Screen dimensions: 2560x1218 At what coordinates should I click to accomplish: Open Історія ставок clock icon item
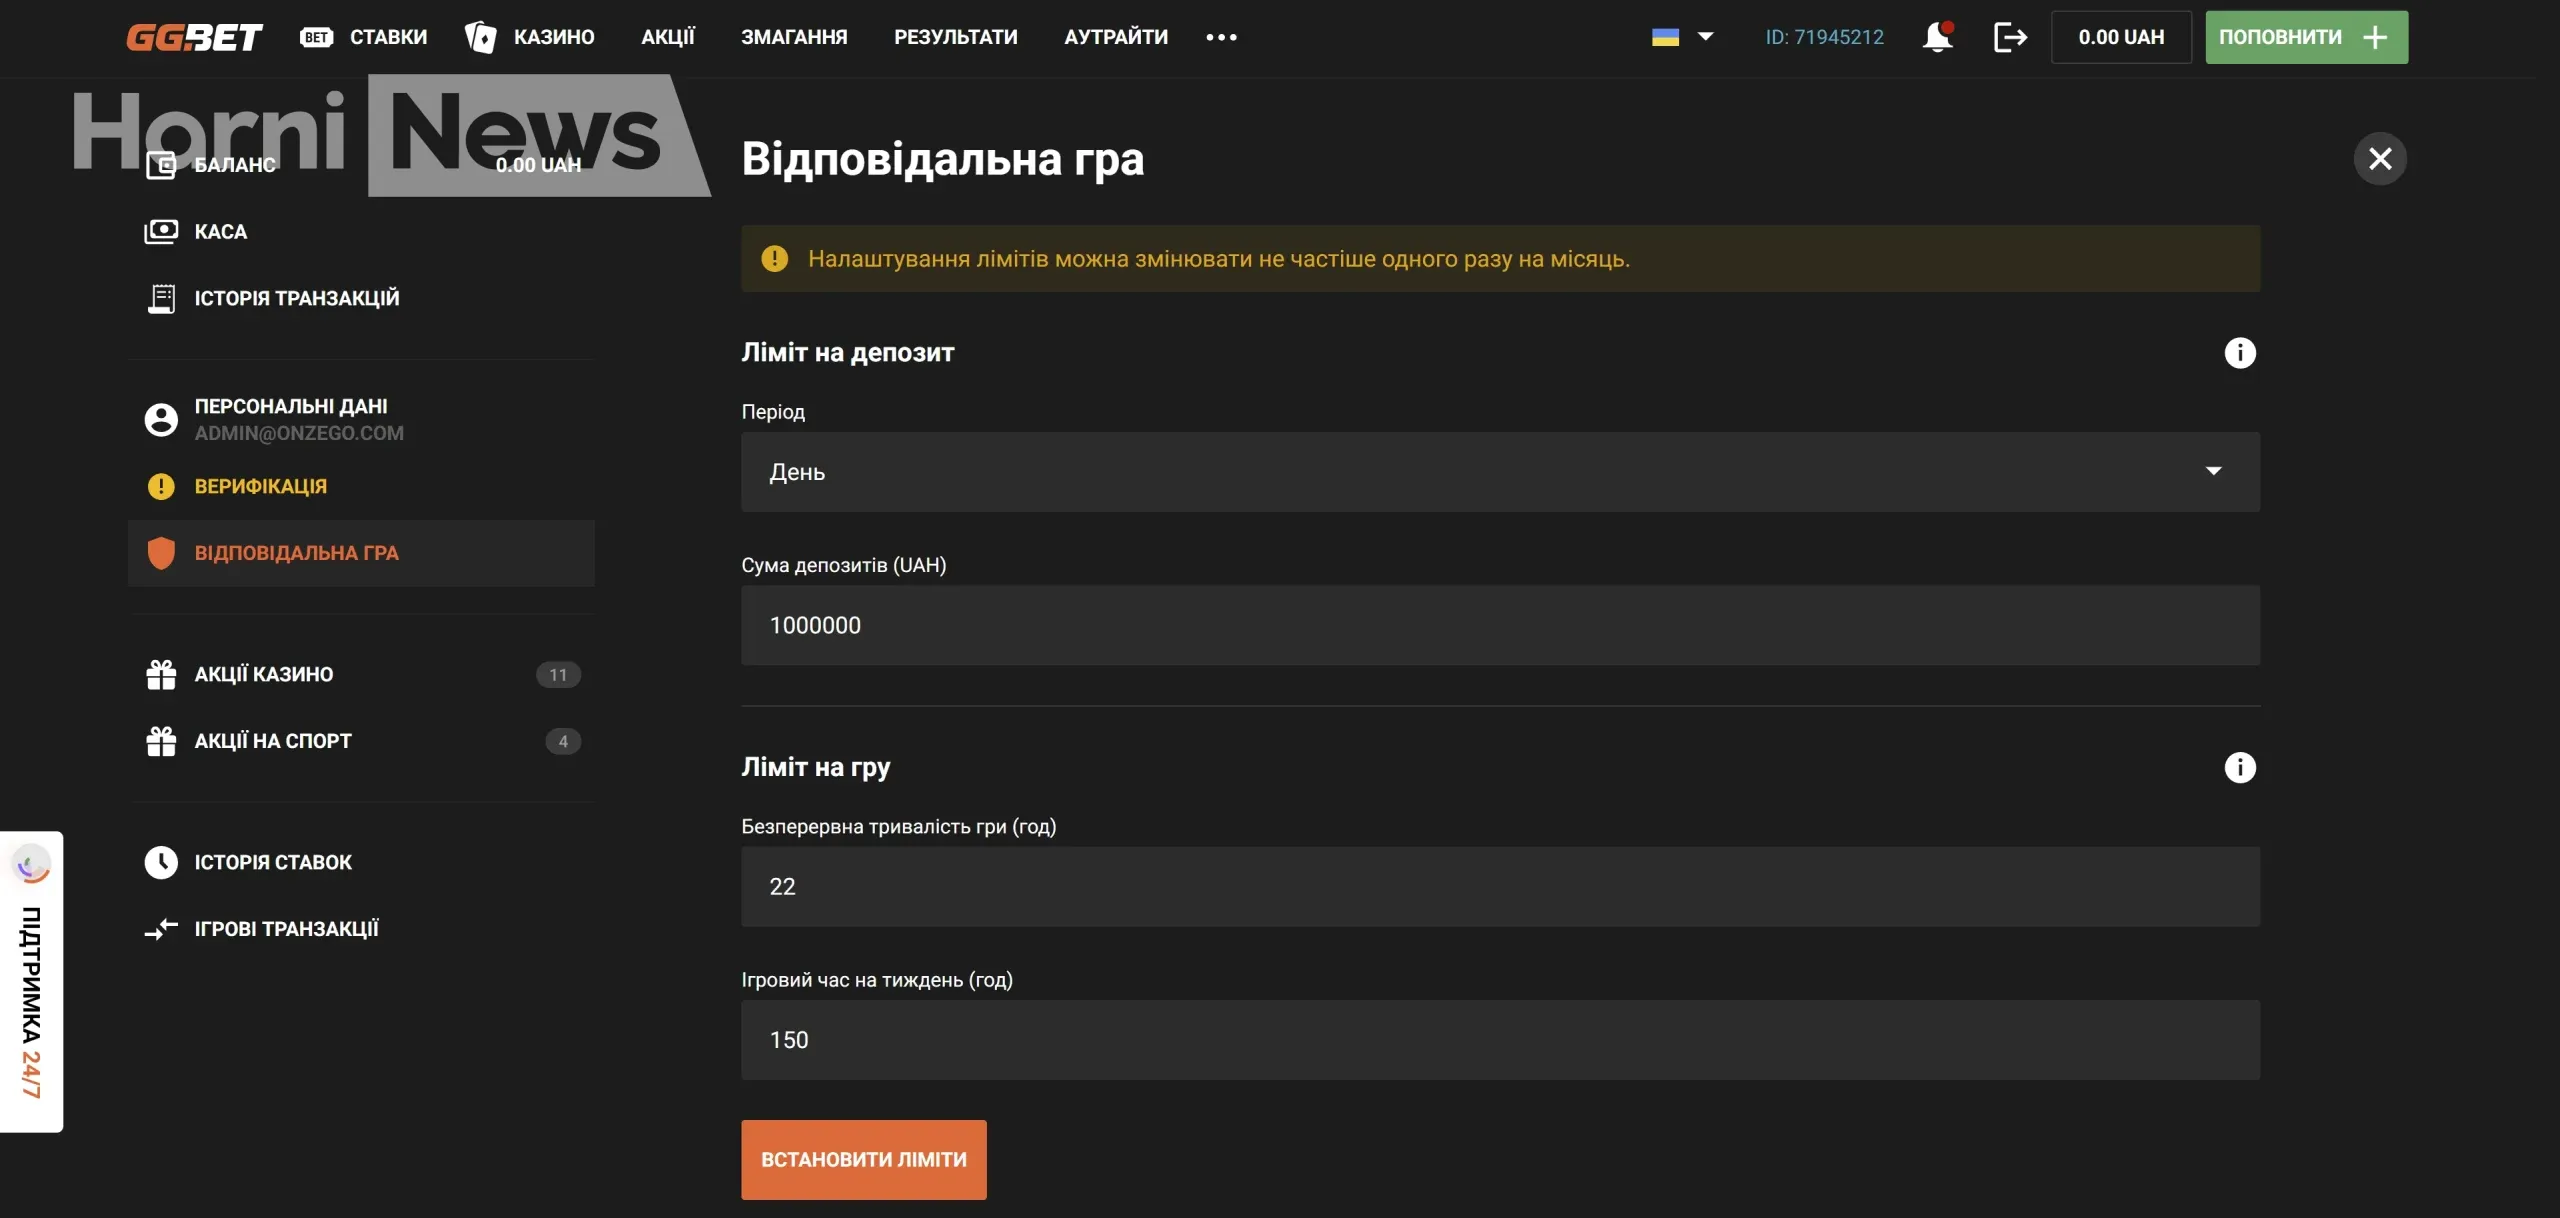(x=272, y=862)
